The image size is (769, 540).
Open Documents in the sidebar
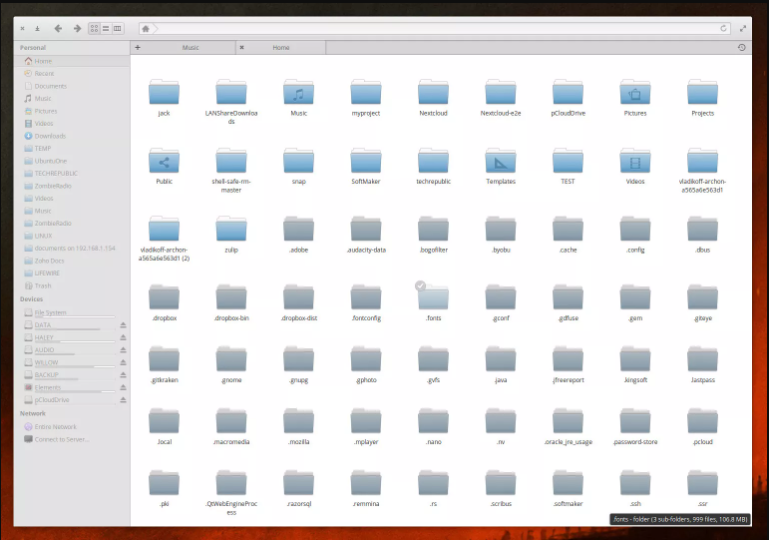(72, 86)
